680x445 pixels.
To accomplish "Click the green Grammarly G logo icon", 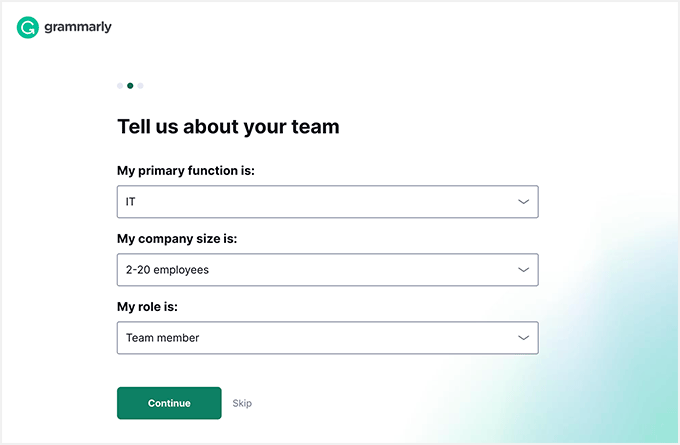I will point(28,28).
